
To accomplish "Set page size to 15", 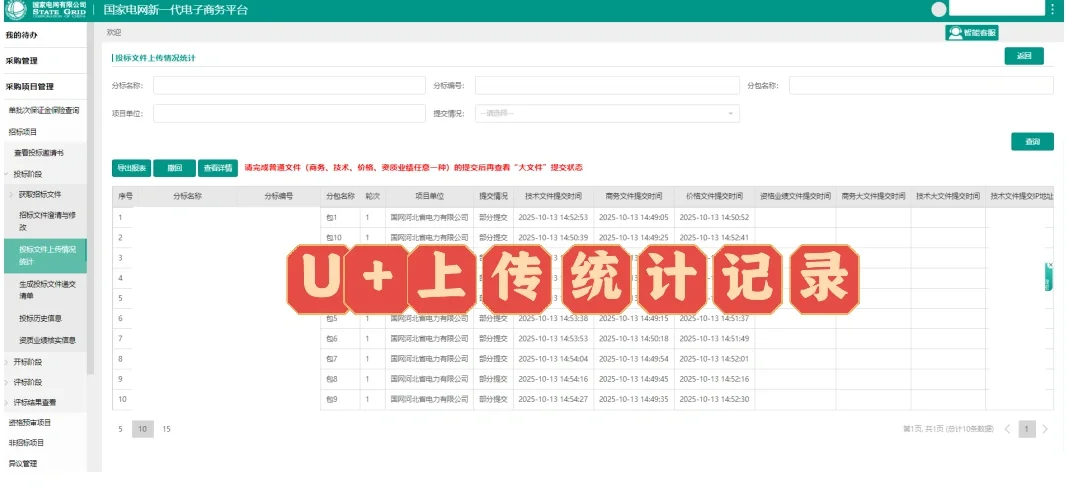I will point(167,429).
